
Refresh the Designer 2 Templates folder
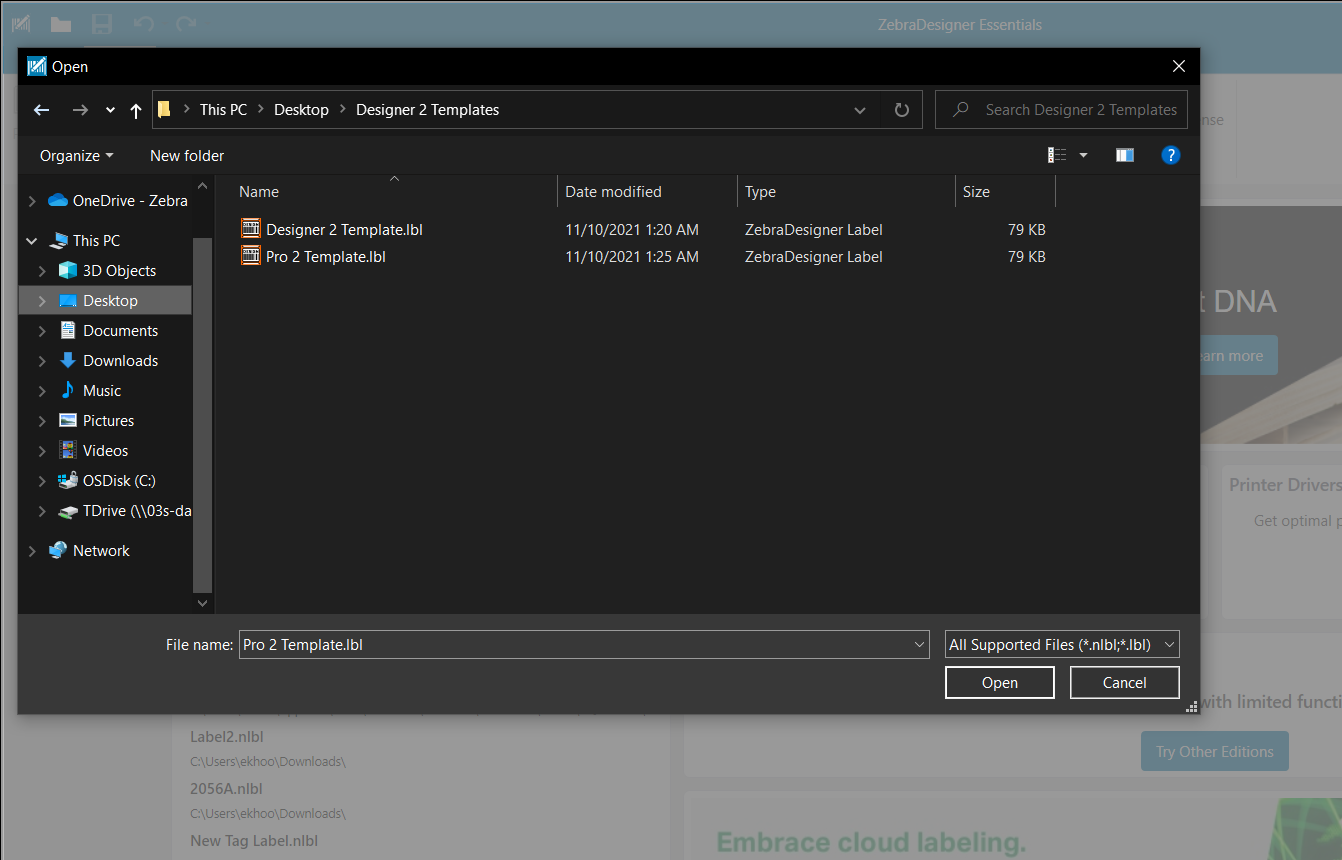(x=901, y=110)
